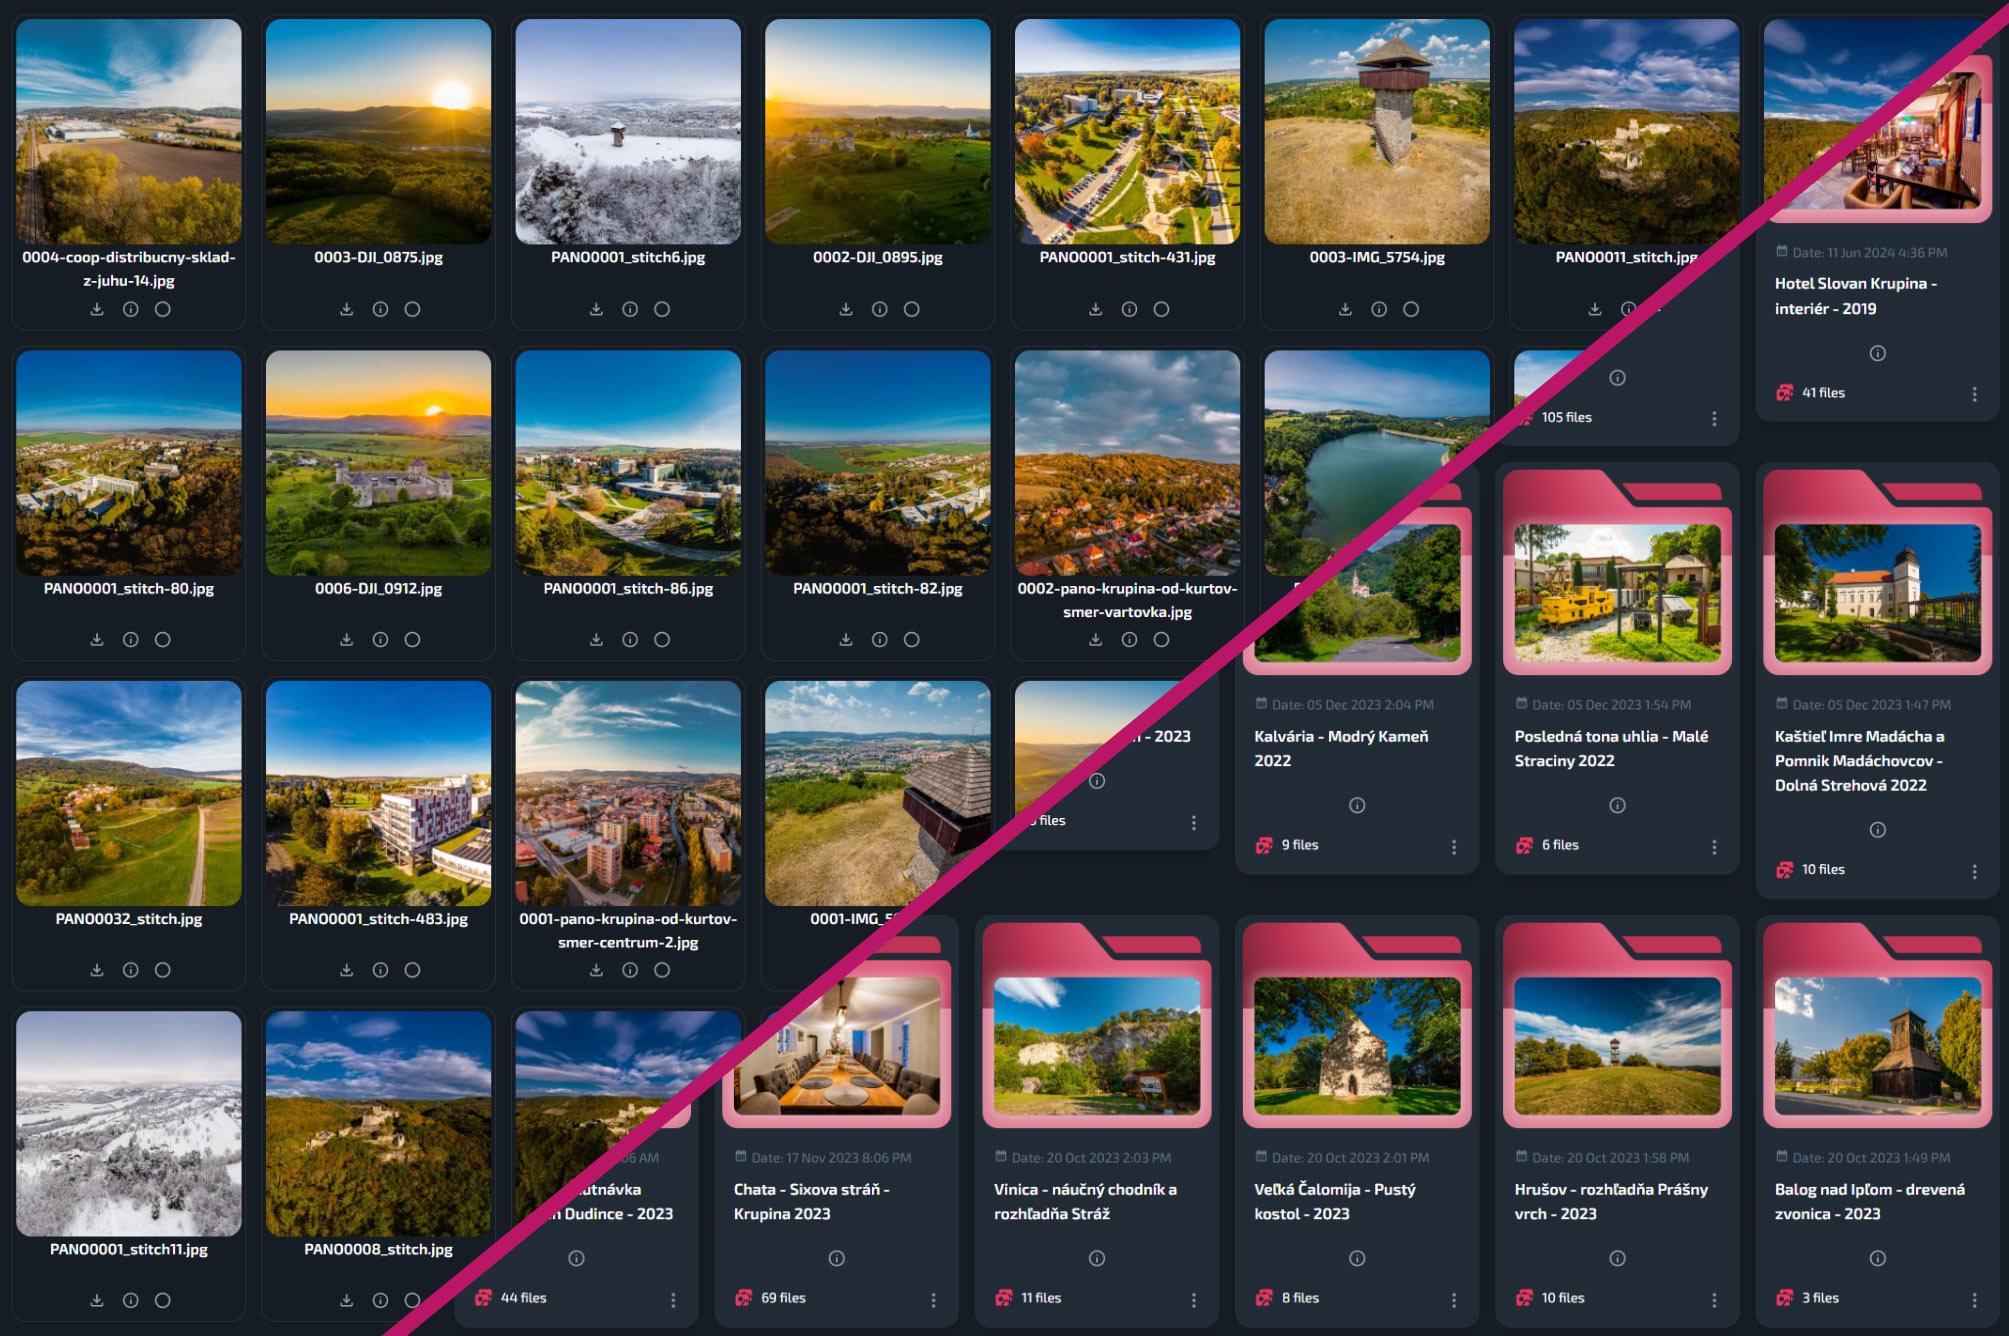Tick the selection circle for PANO0001_stitch-80.jpg
Image resolution: width=2009 pixels, height=1336 pixels.
tap(163, 639)
